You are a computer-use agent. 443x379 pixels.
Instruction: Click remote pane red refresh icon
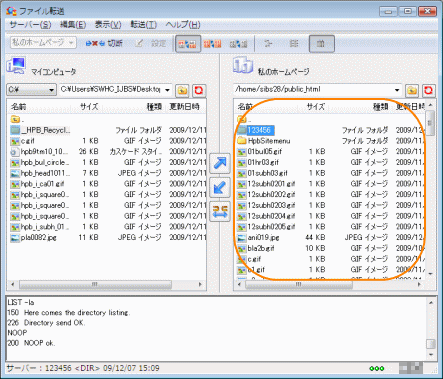(x=429, y=90)
